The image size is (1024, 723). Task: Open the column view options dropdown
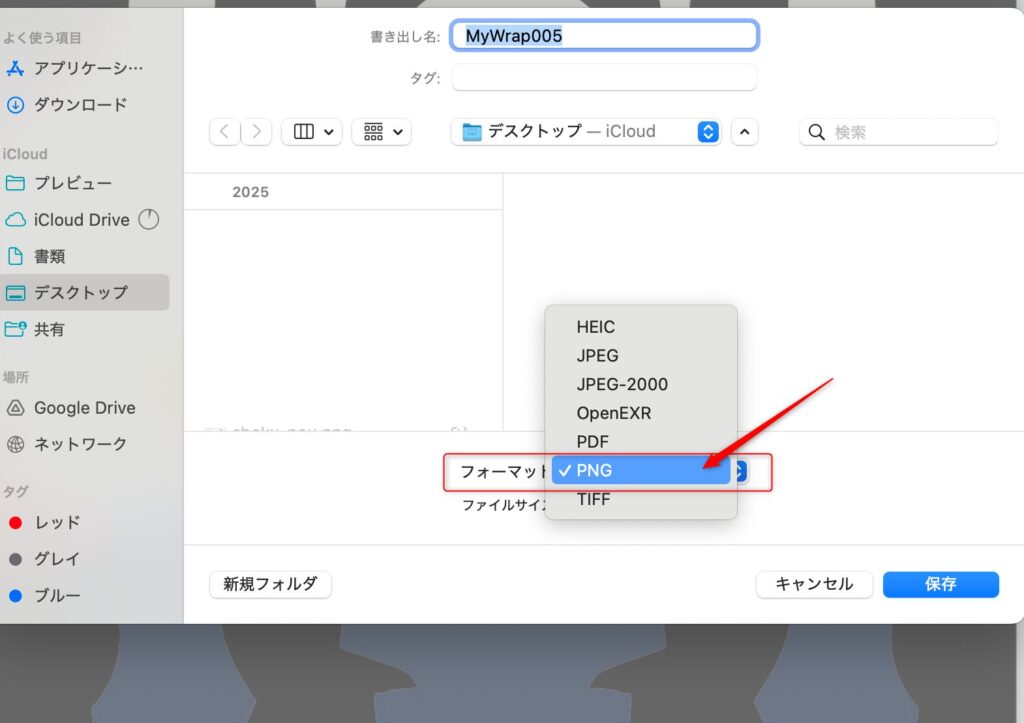(x=312, y=132)
